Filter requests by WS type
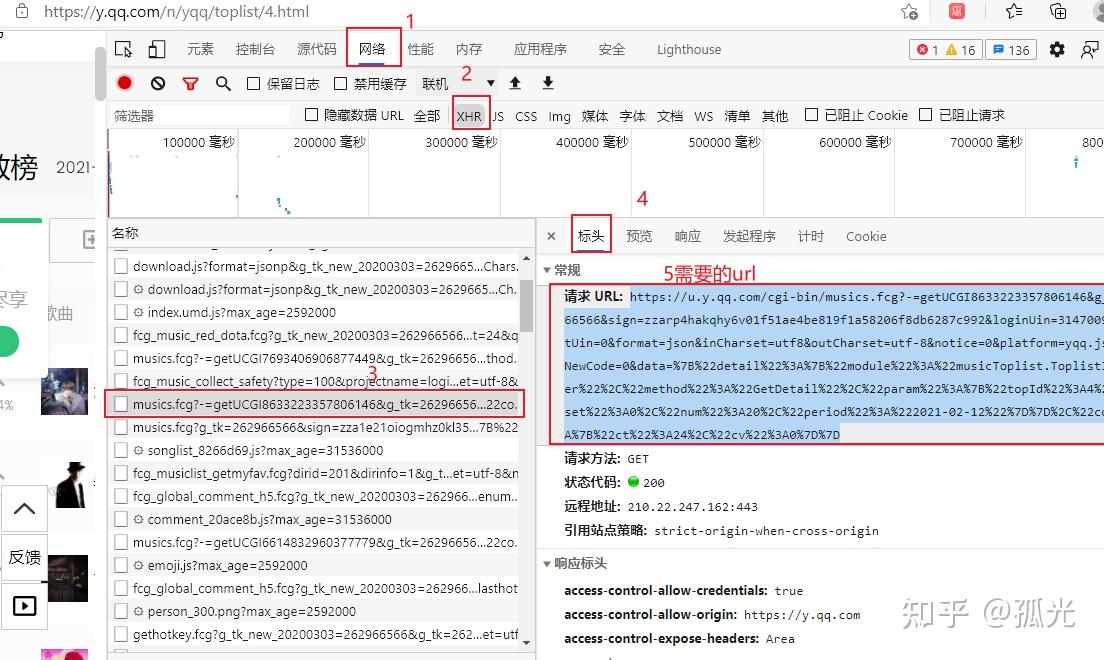Screen dimensions: 1104x660 (703, 116)
